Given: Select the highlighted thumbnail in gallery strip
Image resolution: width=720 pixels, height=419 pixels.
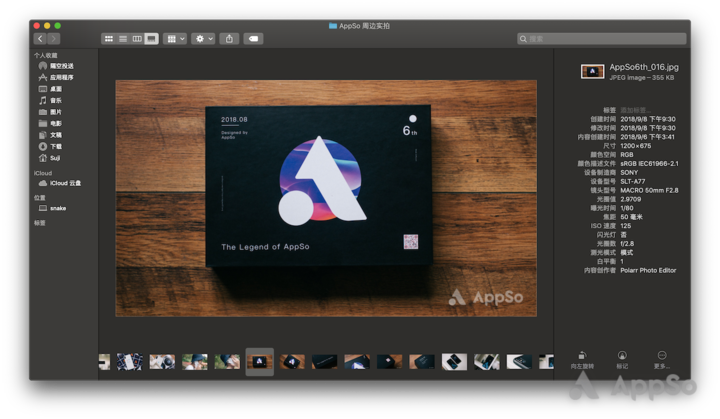Looking at the screenshot, I should 259,362.
